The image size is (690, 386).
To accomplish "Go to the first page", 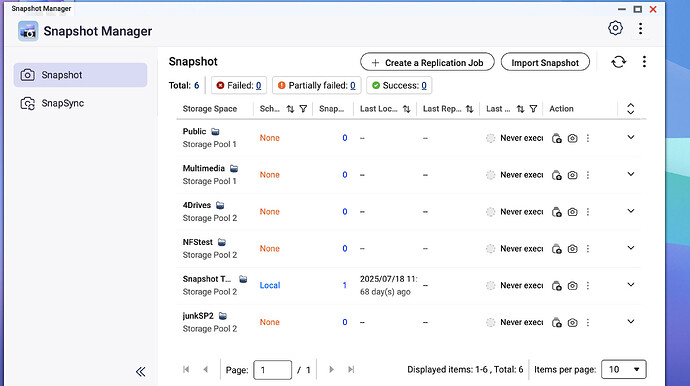I will pyautogui.click(x=186, y=370).
